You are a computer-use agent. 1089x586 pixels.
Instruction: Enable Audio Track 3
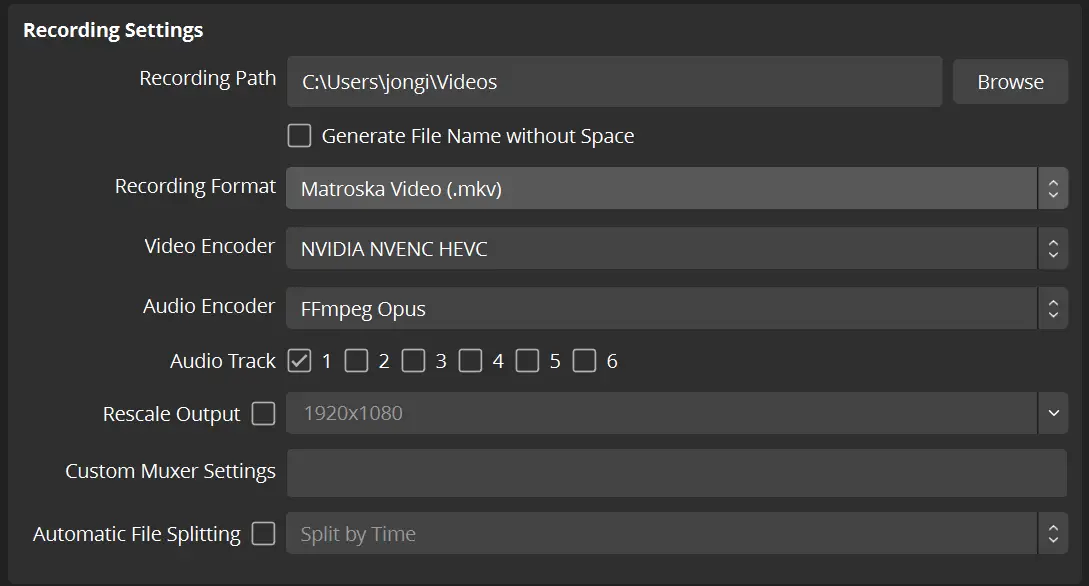(x=413, y=361)
